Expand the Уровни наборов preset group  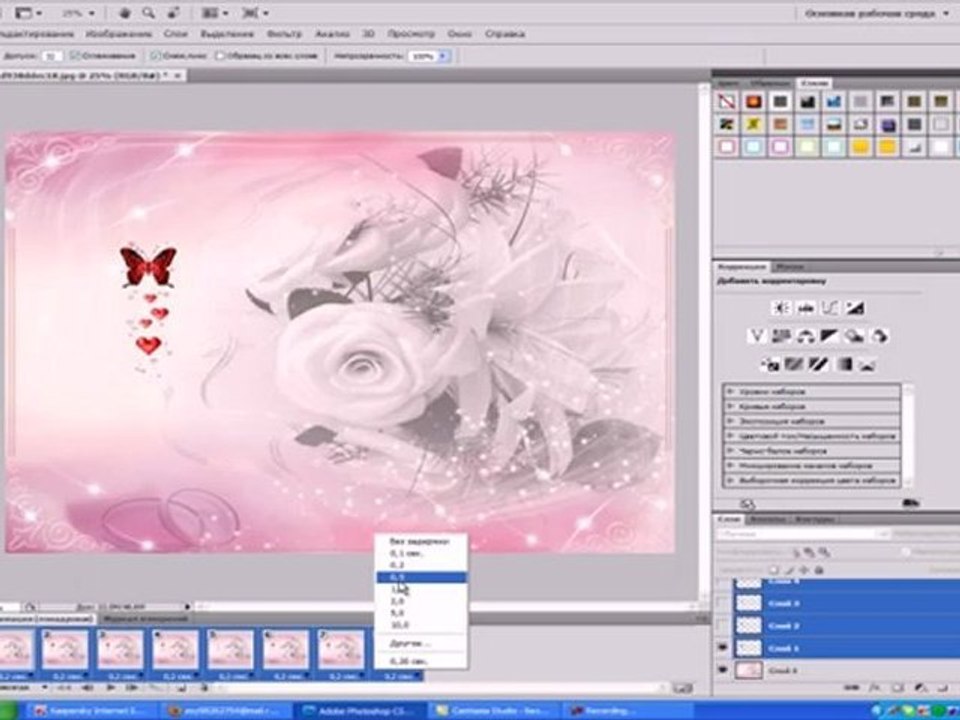729,391
